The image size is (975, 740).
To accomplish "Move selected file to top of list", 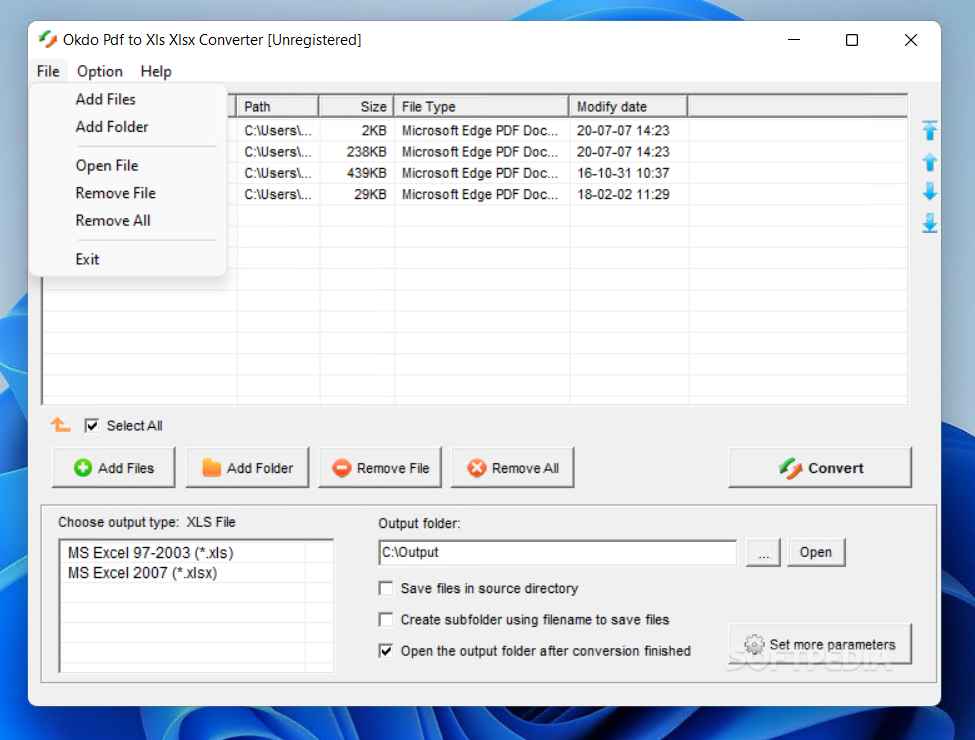I will [x=930, y=130].
